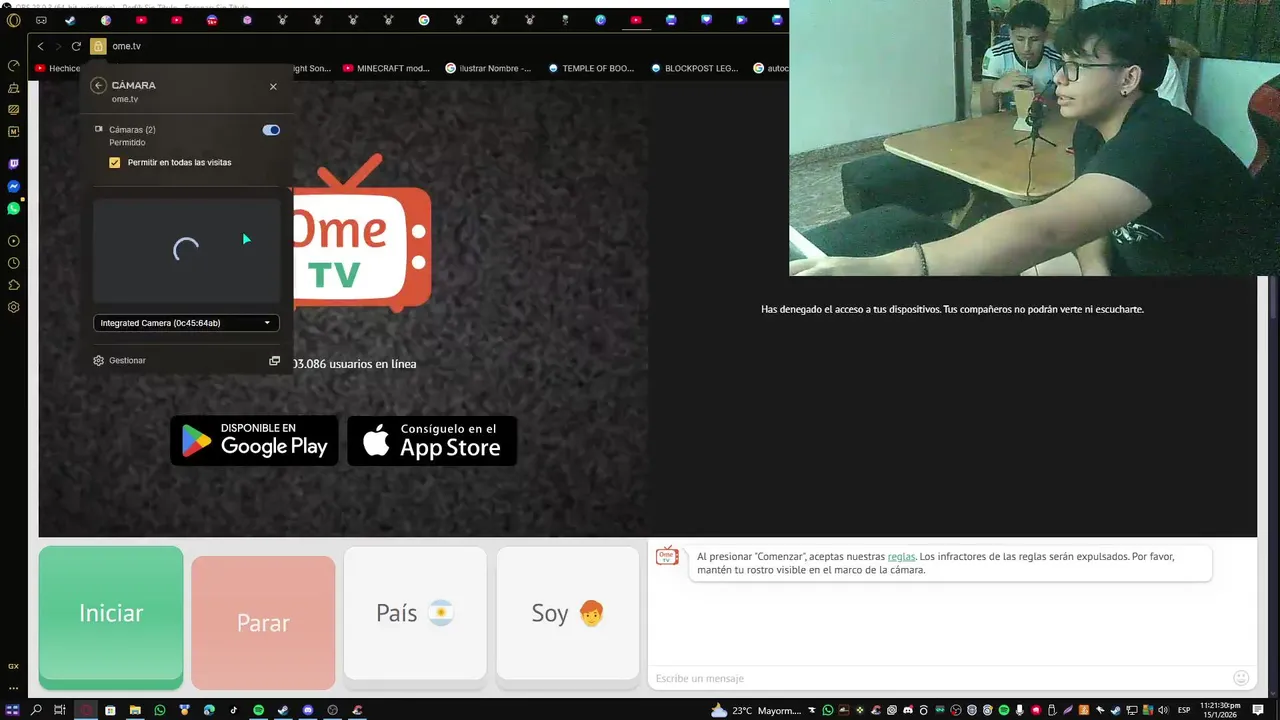1280x720 pixels.
Task: Open WhatsApp in the browser sidebar
Action: [x=14, y=209]
